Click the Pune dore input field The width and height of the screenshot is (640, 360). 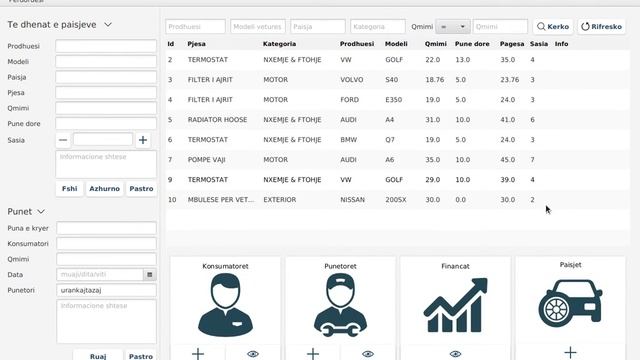(106, 124)
